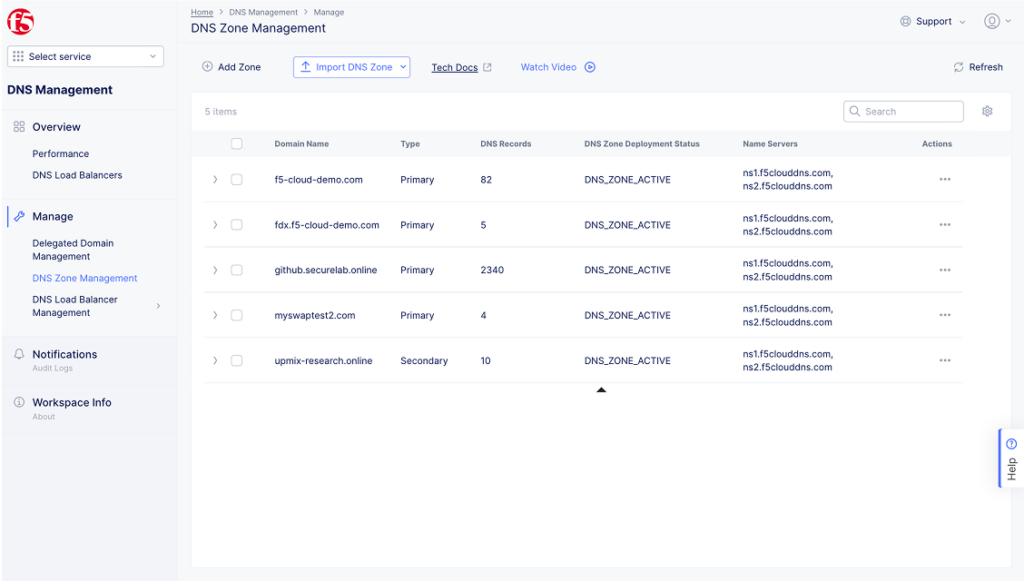Expand the github.securelab.online row
The width and height of the screenshot is (1024, 581).
pos(215,270)
